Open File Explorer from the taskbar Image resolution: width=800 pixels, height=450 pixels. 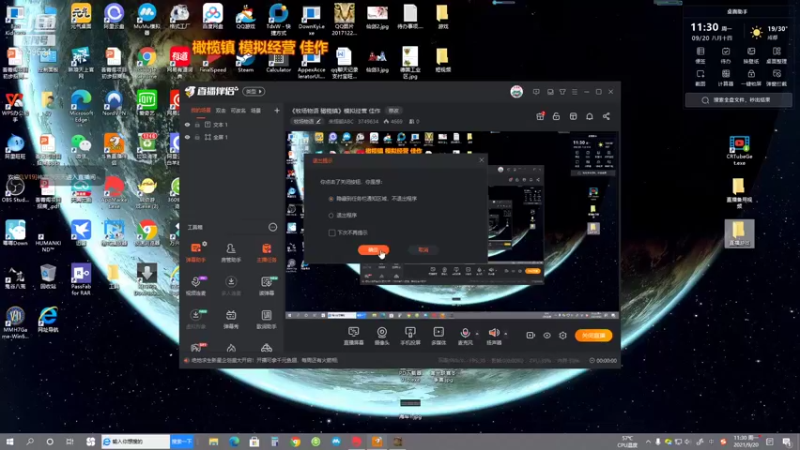(x=213, y=441)
